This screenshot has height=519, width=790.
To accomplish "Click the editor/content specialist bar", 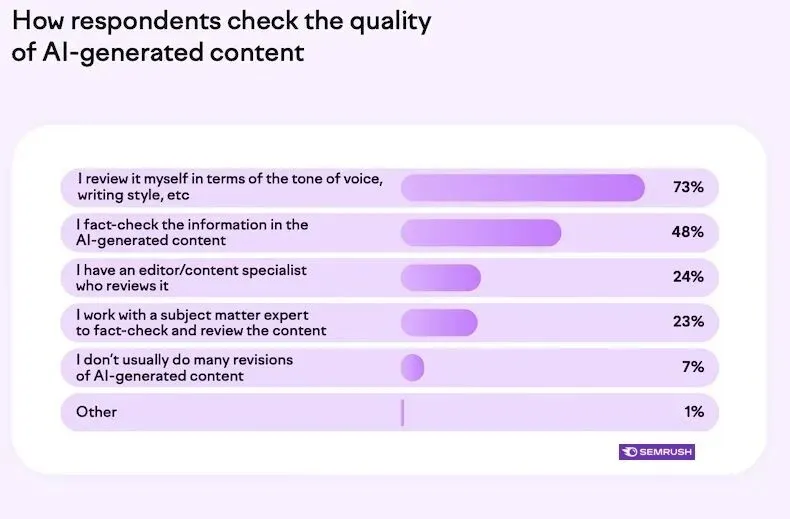I will [441, 277].
